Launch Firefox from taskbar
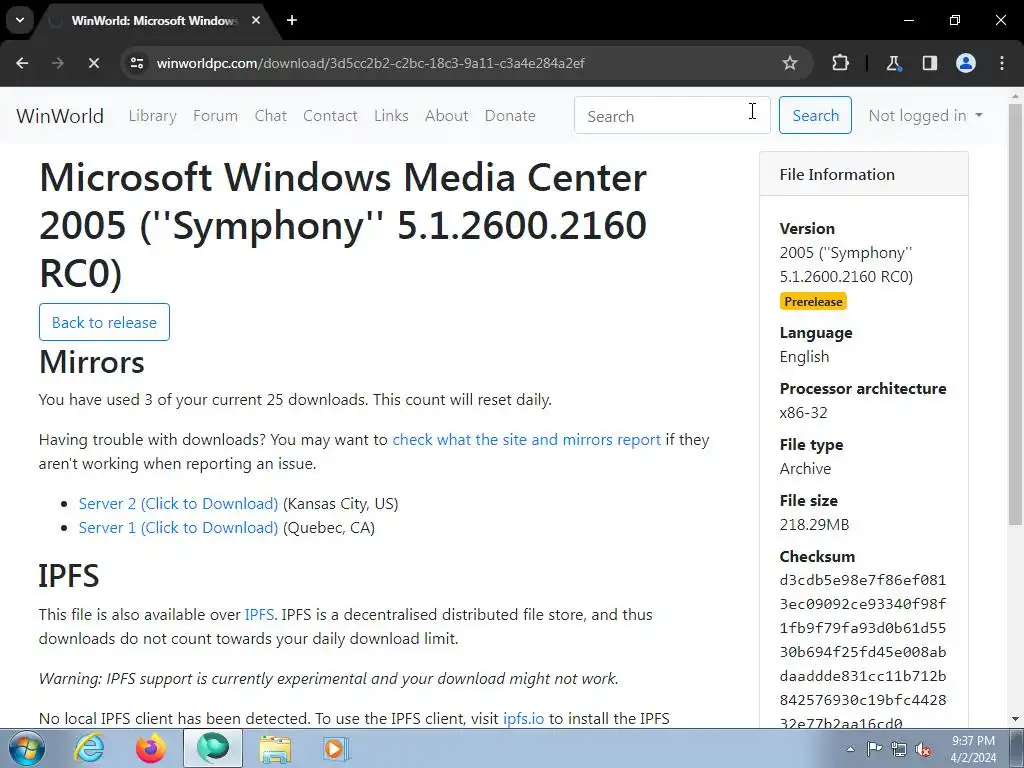Image resolution: width=1024 pixels, height=768 pixels. pyautogui.click(x=151, y=749)
